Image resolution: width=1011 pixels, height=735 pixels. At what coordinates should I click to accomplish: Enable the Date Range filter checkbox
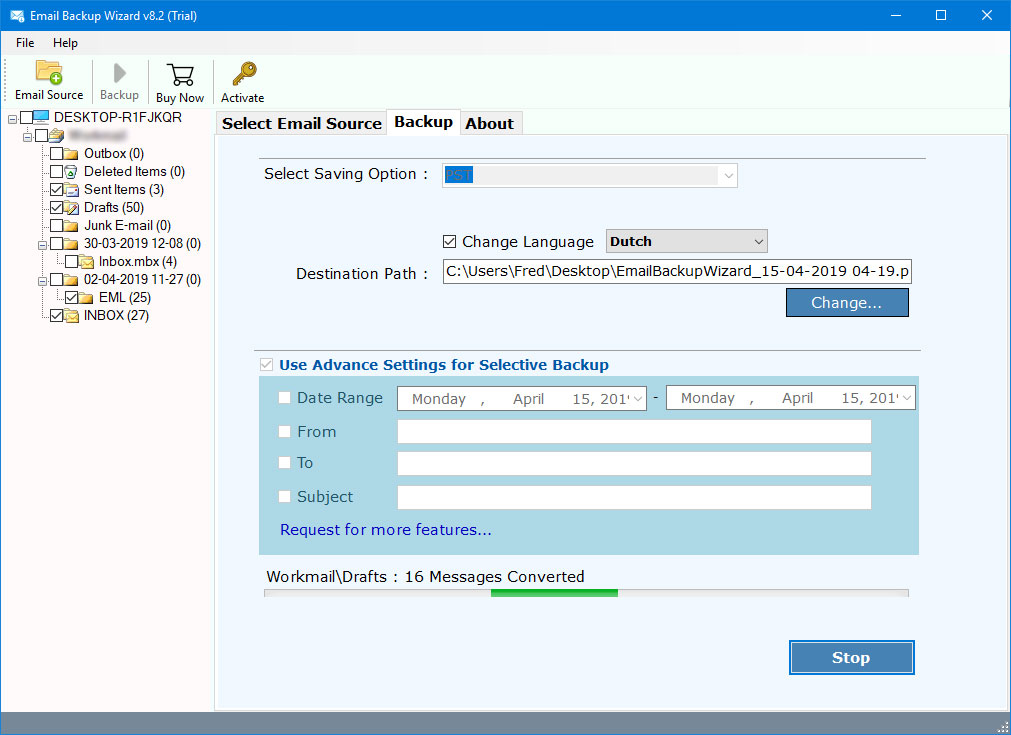point(284,398)
